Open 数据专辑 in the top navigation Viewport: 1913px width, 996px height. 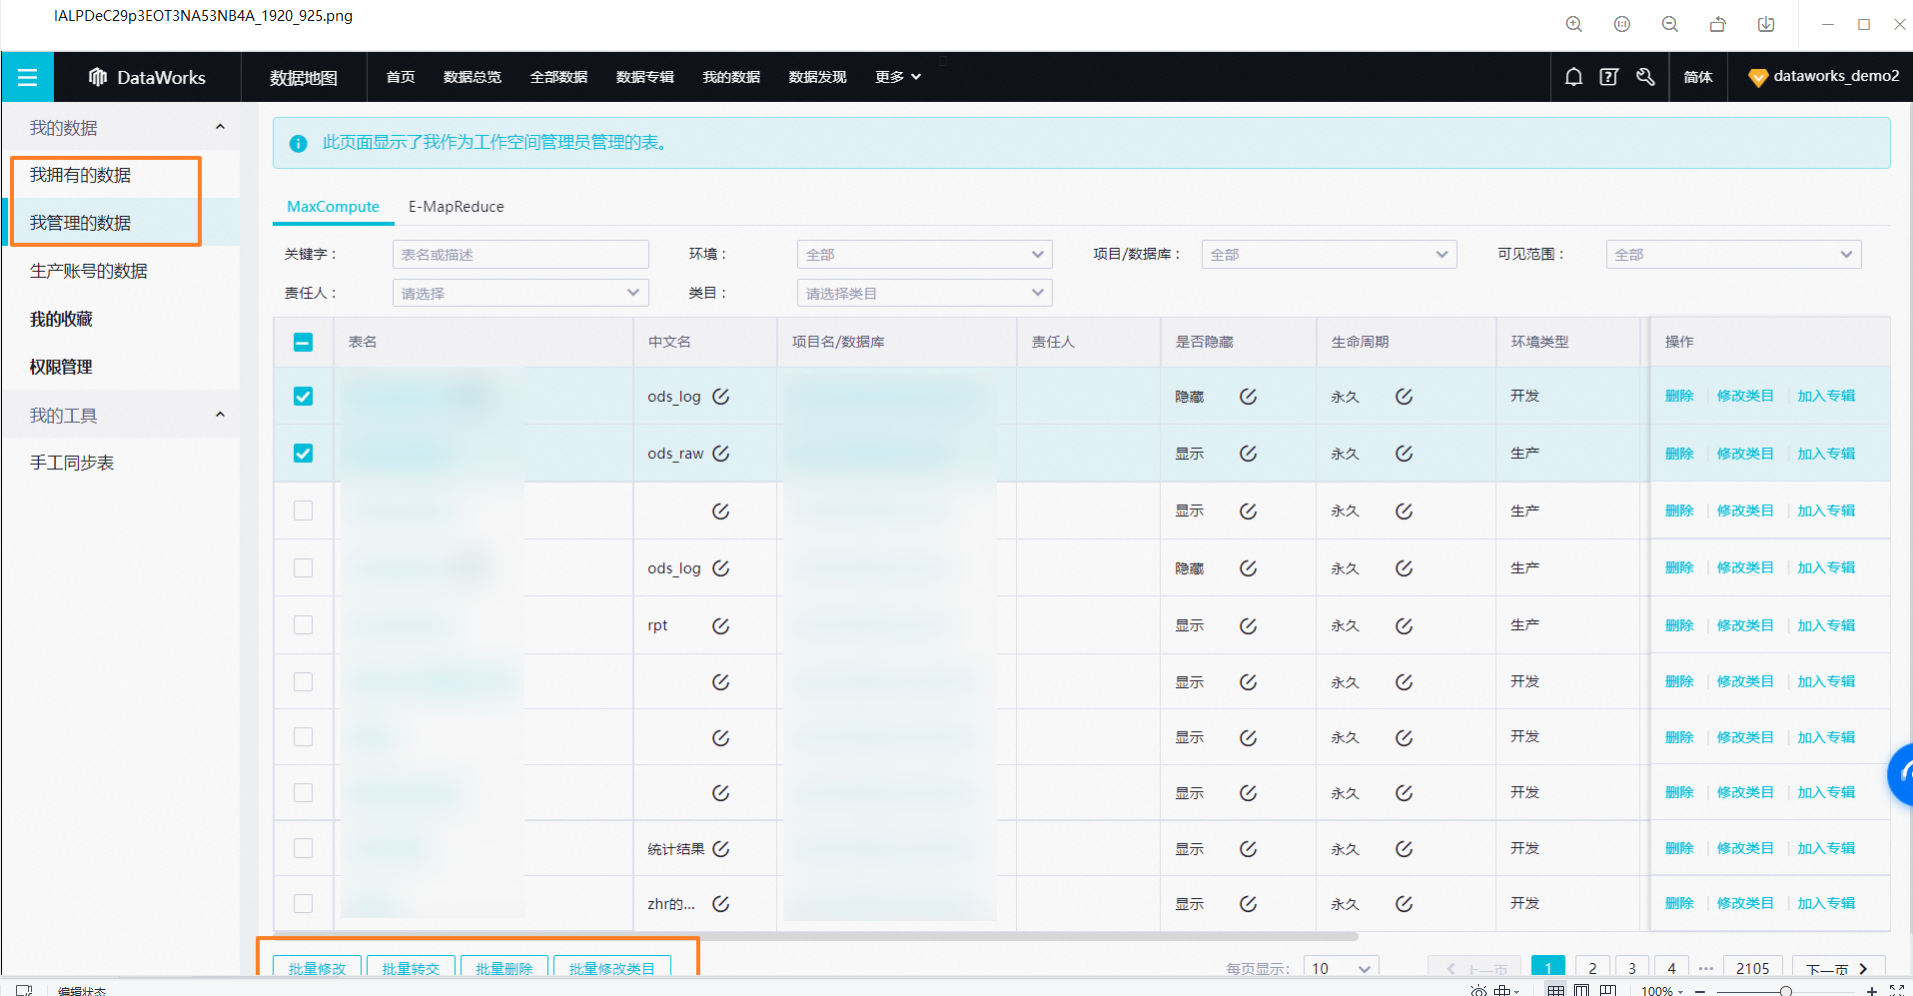(x=644, y=77)
